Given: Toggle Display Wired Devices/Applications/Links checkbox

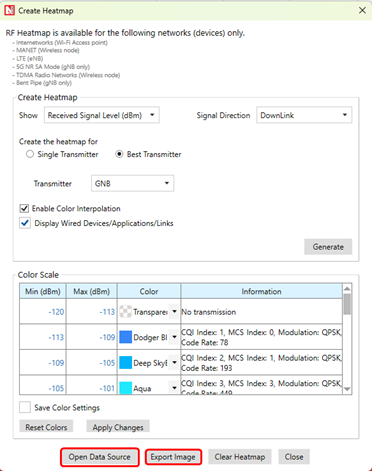Looking at the screenshot, I should point(25,223).
